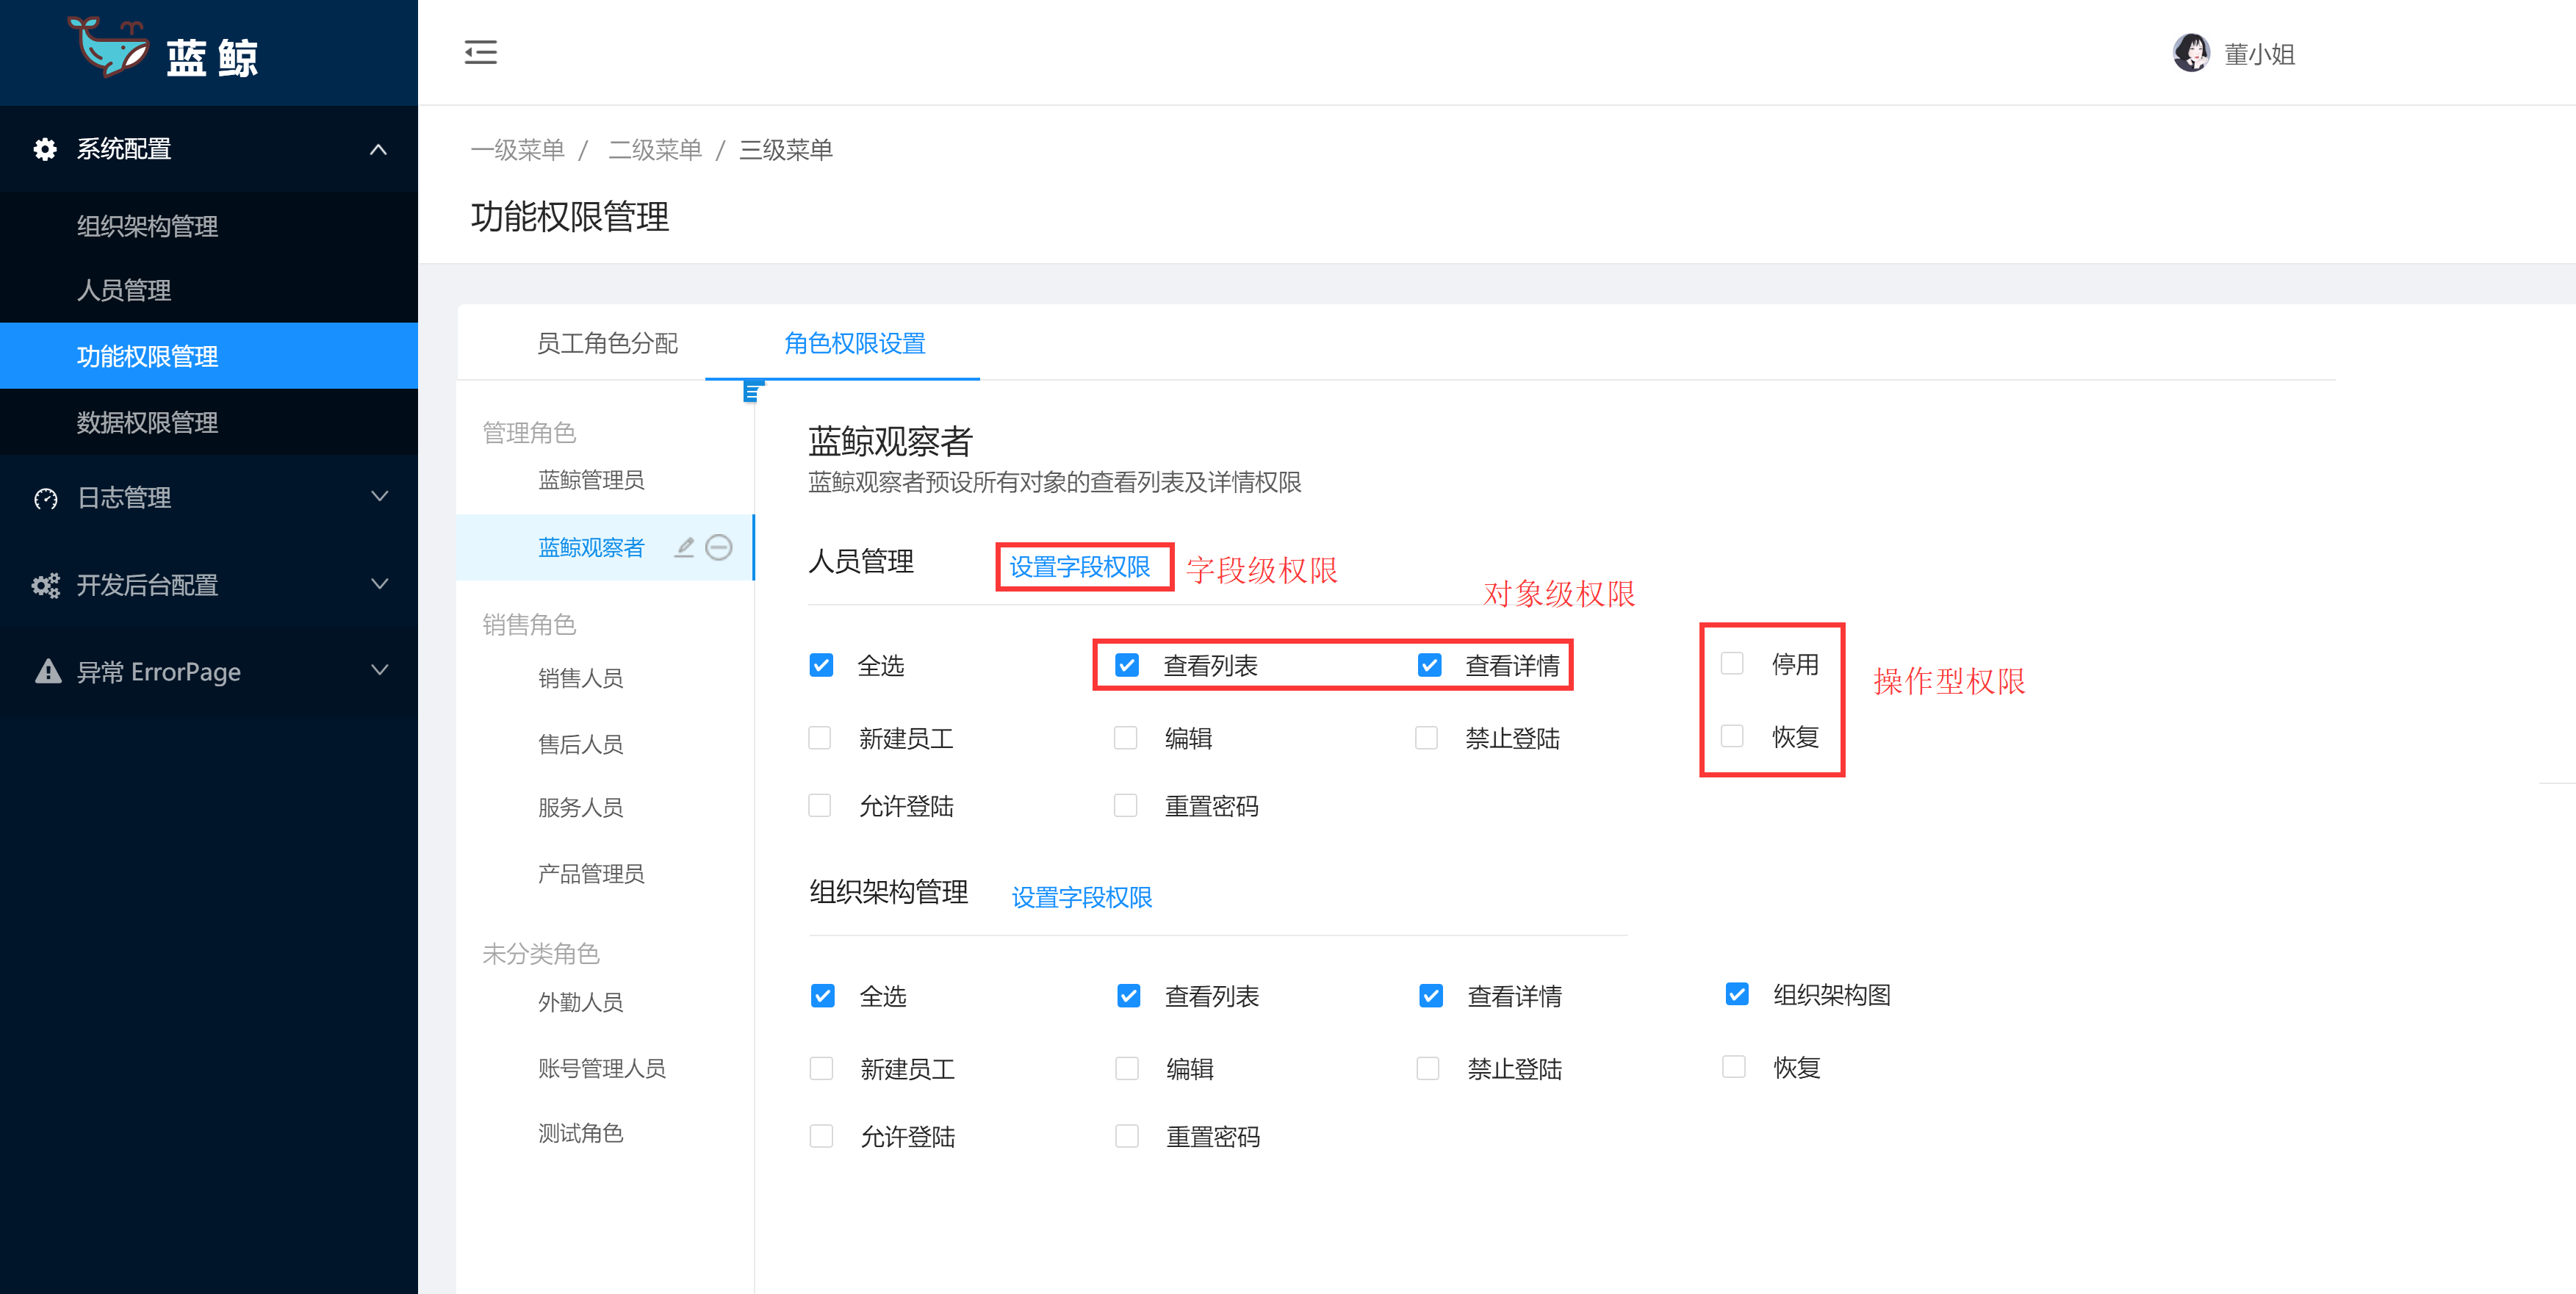
Task: Delete 蓝鲸观察者 role with the minus icon
Action: [719, 547]
